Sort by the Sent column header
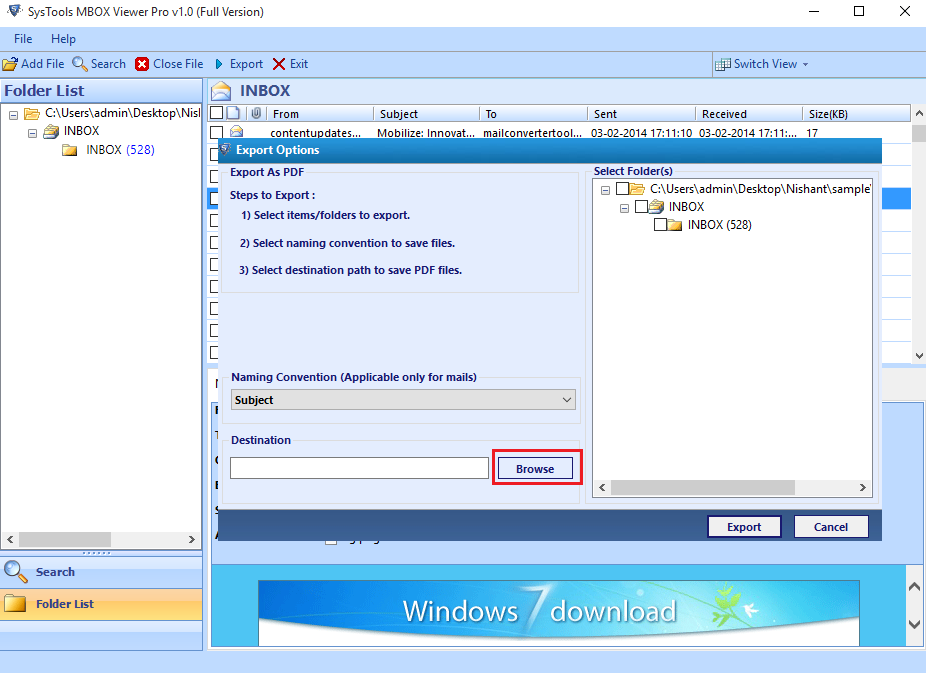Viewport: 926px width, 673px height. (x=642, y=113)
